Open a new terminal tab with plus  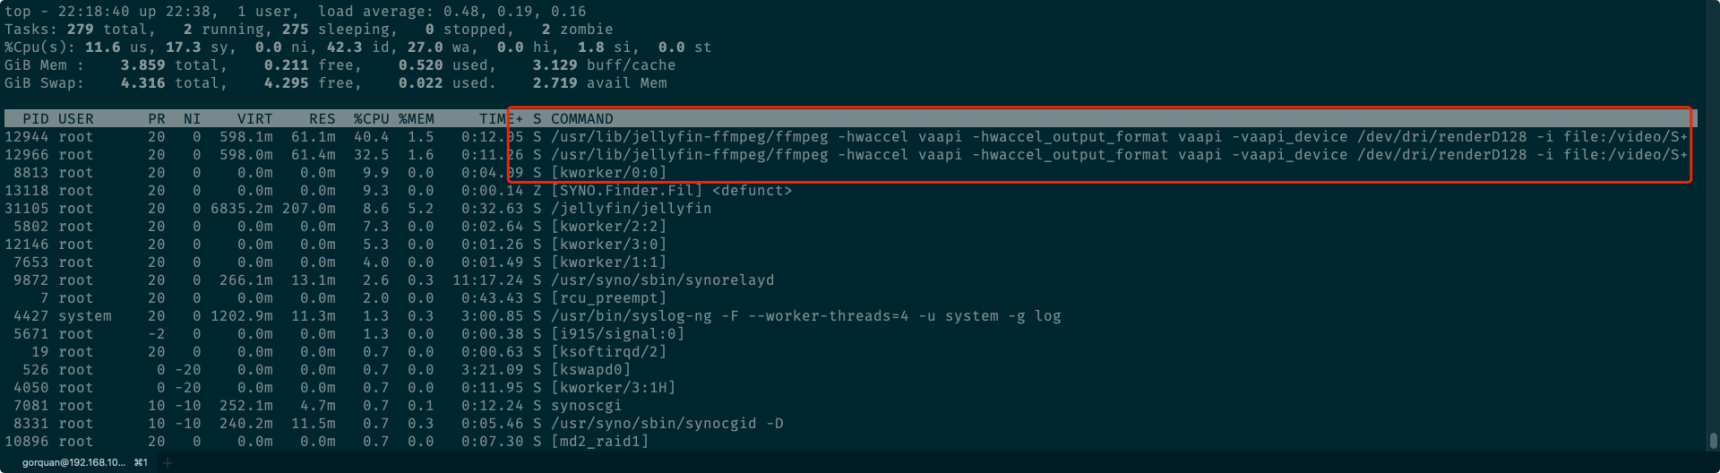167,463
